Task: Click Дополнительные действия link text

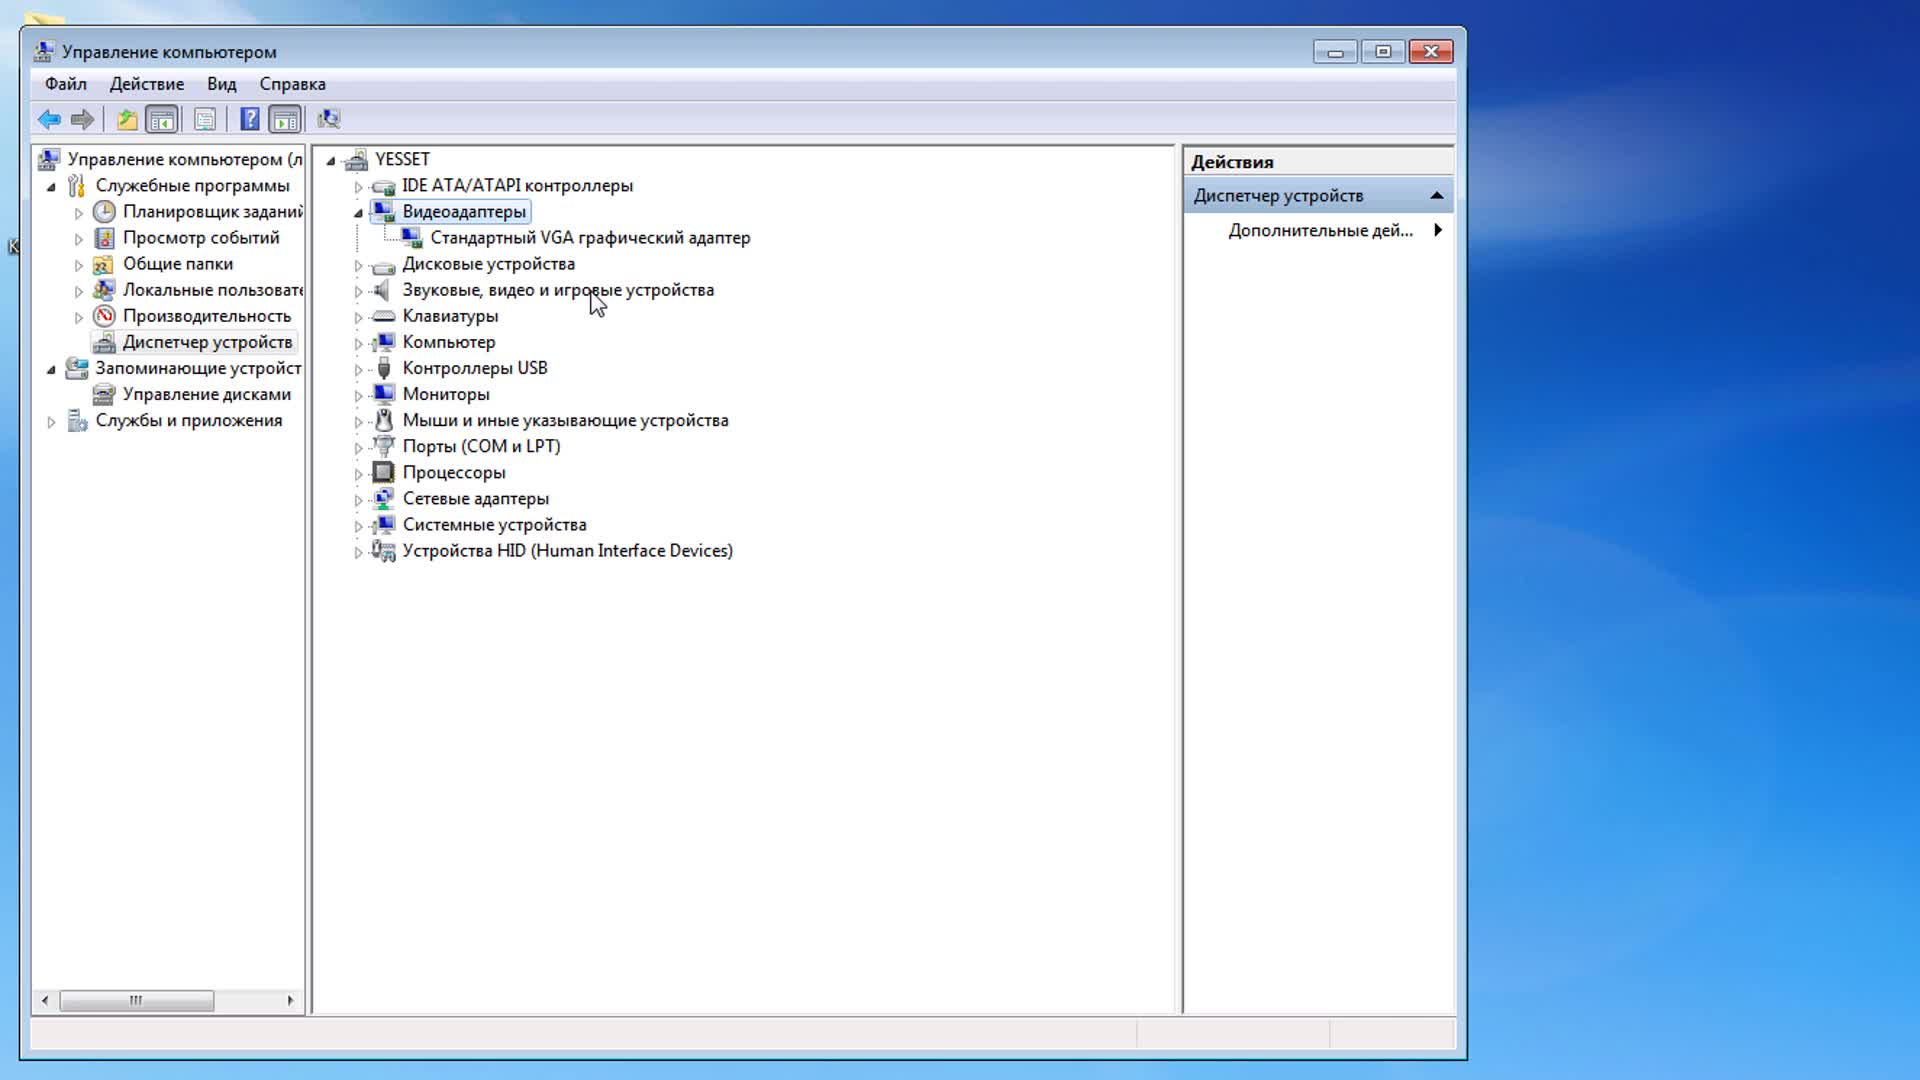Action: point(1320,230)
